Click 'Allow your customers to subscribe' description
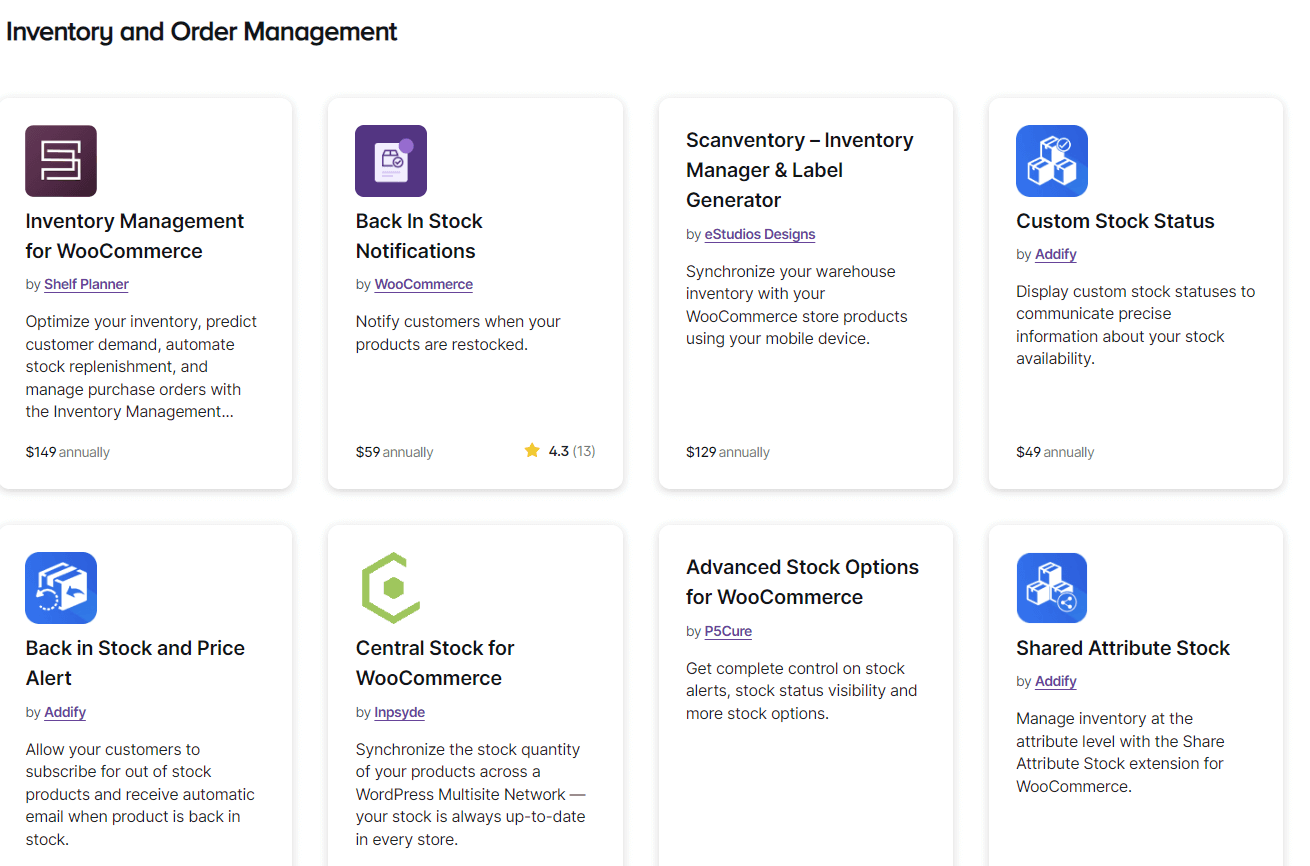Viewport: 1310px width, 866px height. point(140,794)
